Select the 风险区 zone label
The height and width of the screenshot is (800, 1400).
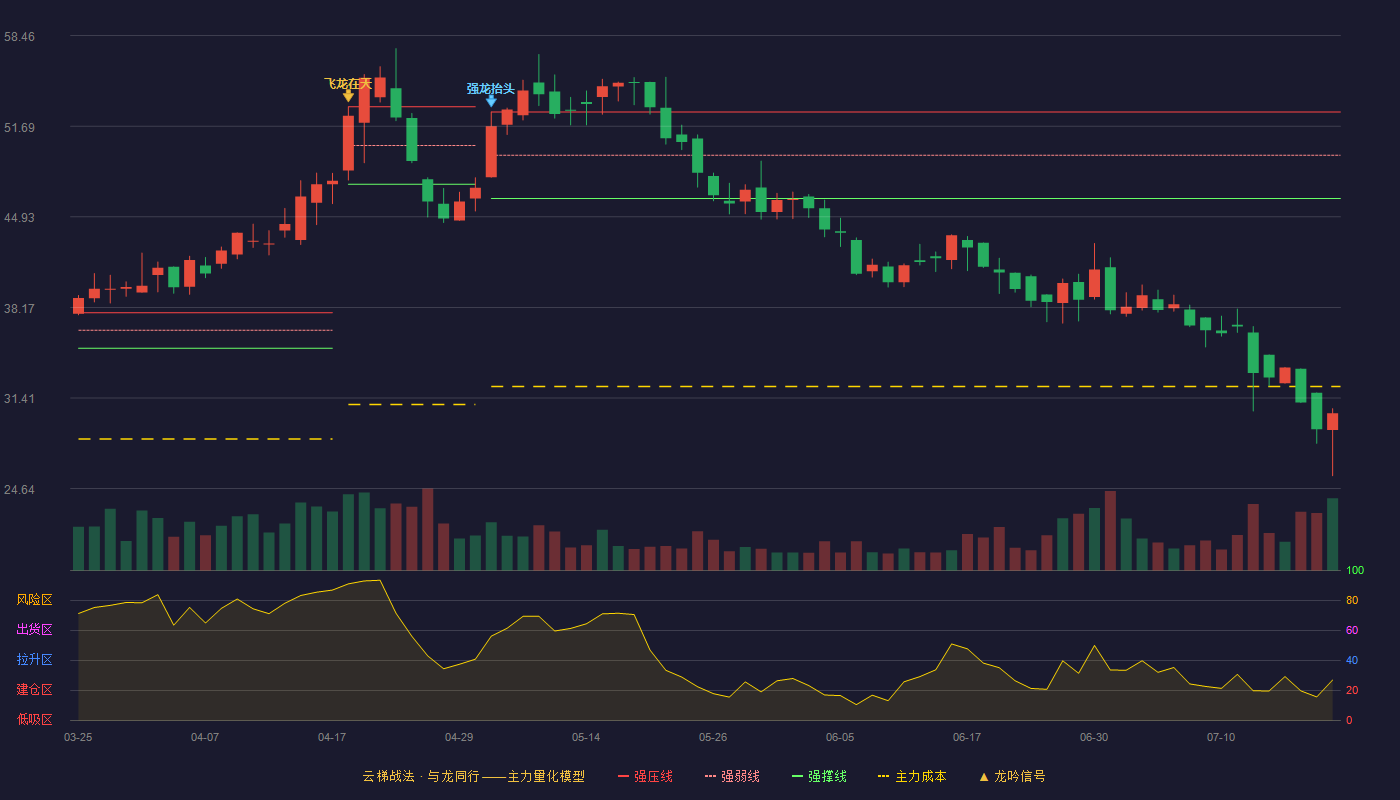click(x=35, y=600)
